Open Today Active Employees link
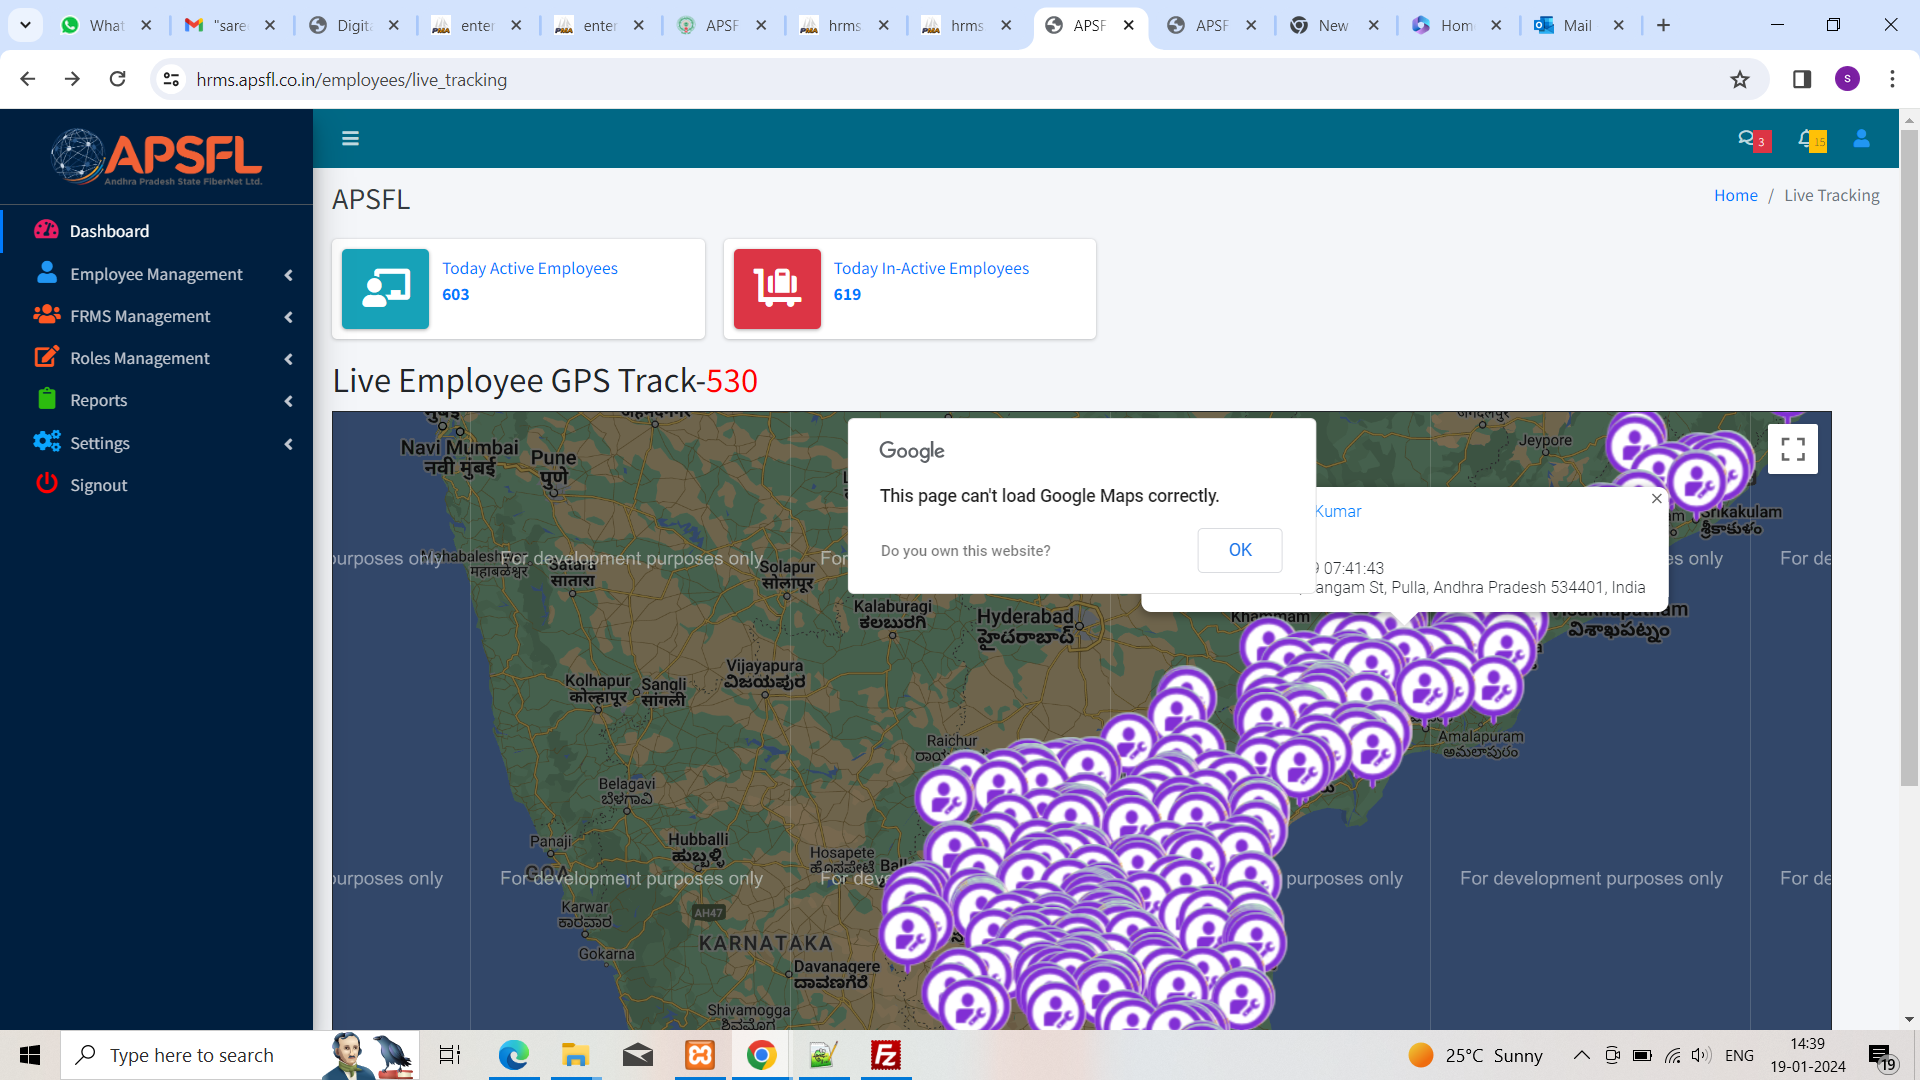Image resolution: width=1920 pixels, height=1080 pixels. tap(529, 268)
